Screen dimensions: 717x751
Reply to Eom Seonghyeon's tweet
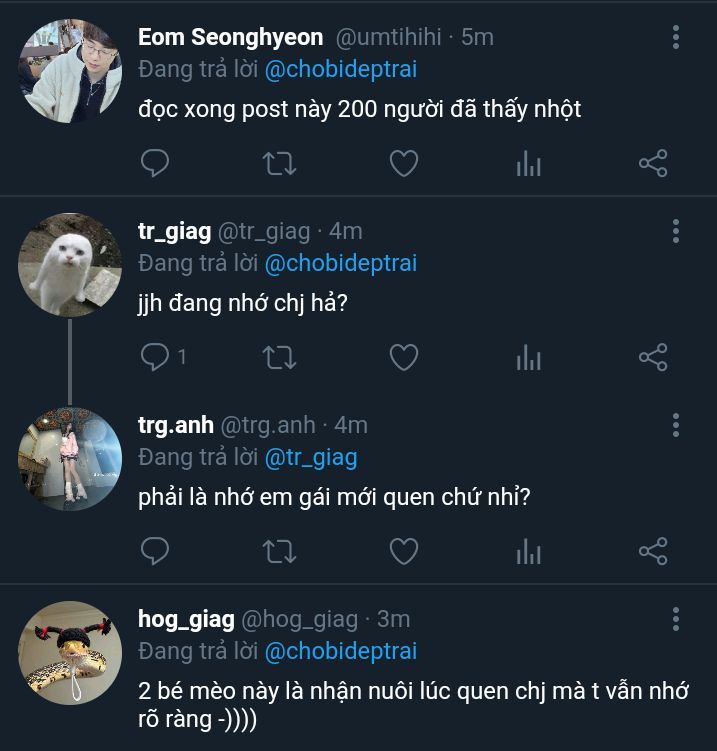click(154, 163)
